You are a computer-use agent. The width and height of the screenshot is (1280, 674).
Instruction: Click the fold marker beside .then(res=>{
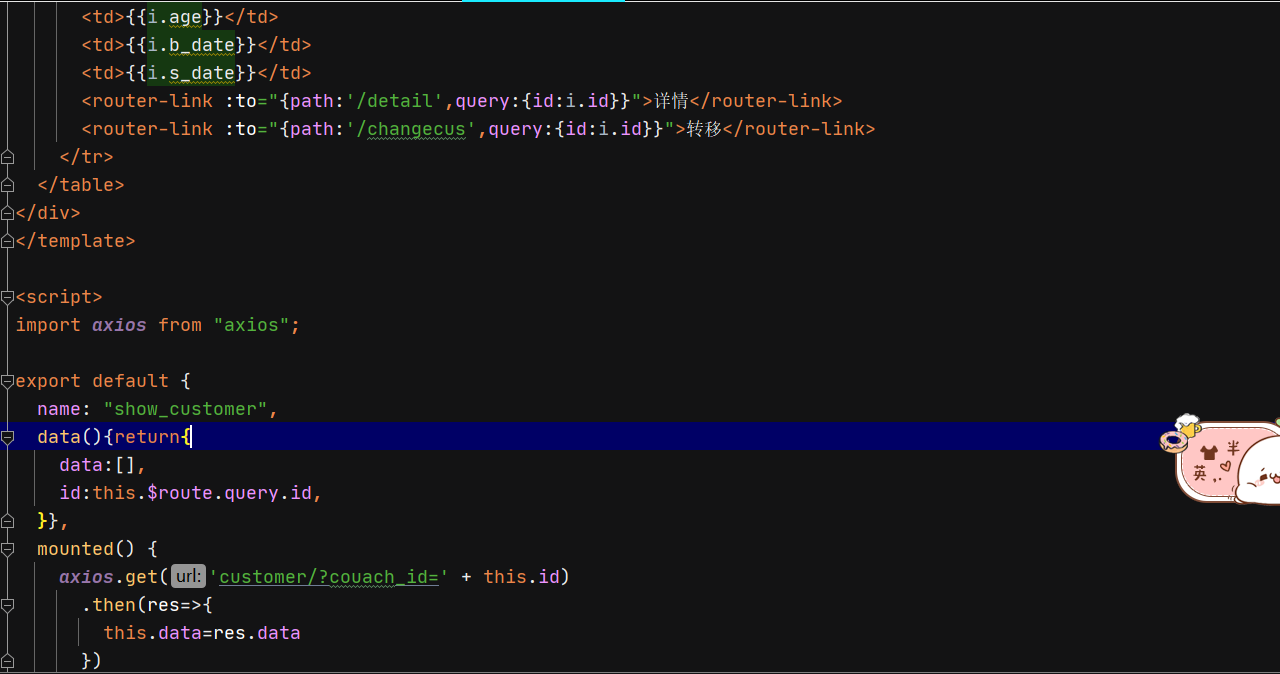7,605
